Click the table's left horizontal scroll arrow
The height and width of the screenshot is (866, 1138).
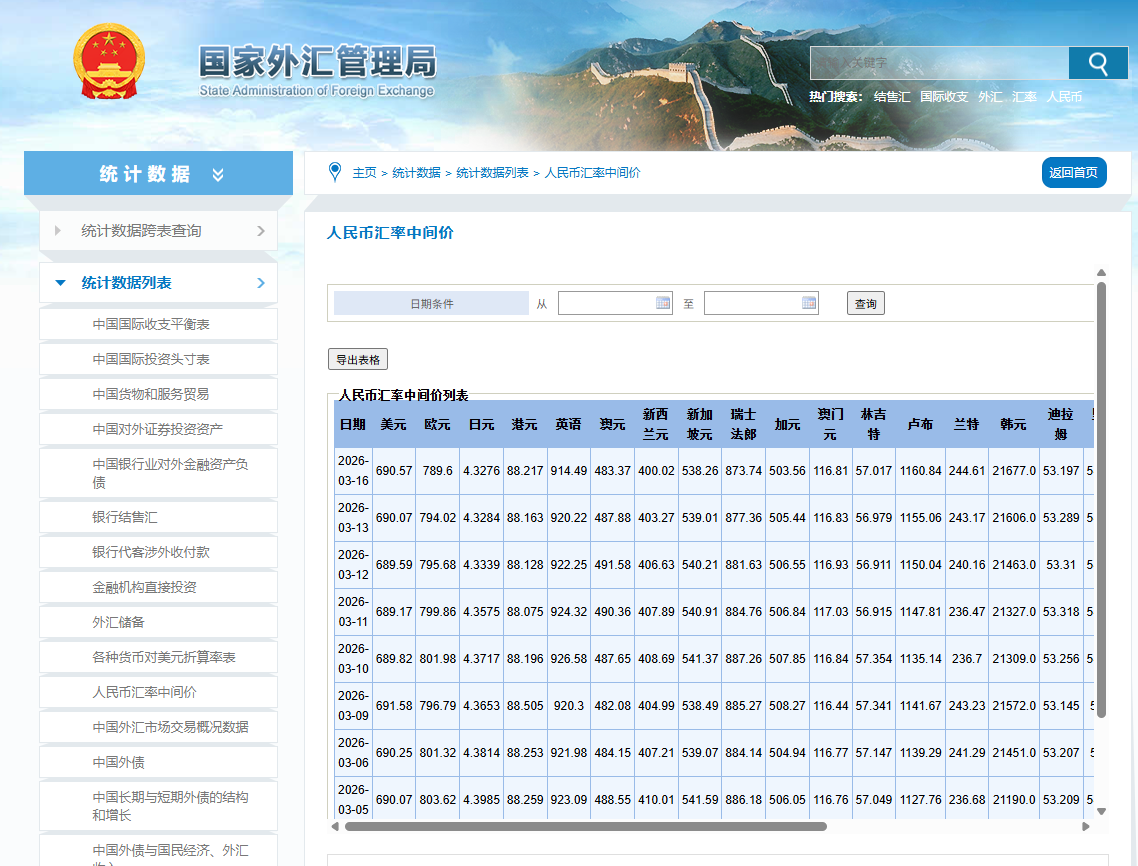[335, 827]
